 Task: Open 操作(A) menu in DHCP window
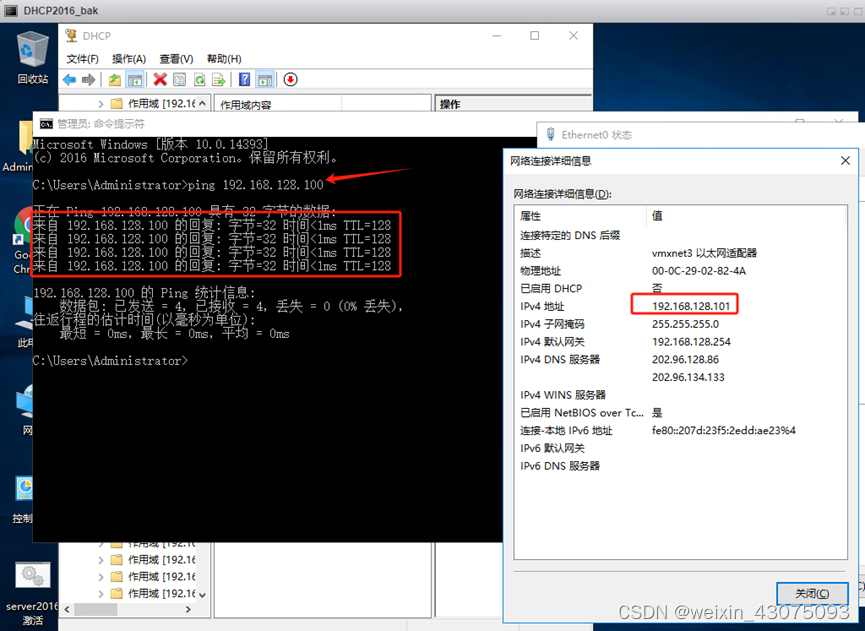(x=129, y=59)
